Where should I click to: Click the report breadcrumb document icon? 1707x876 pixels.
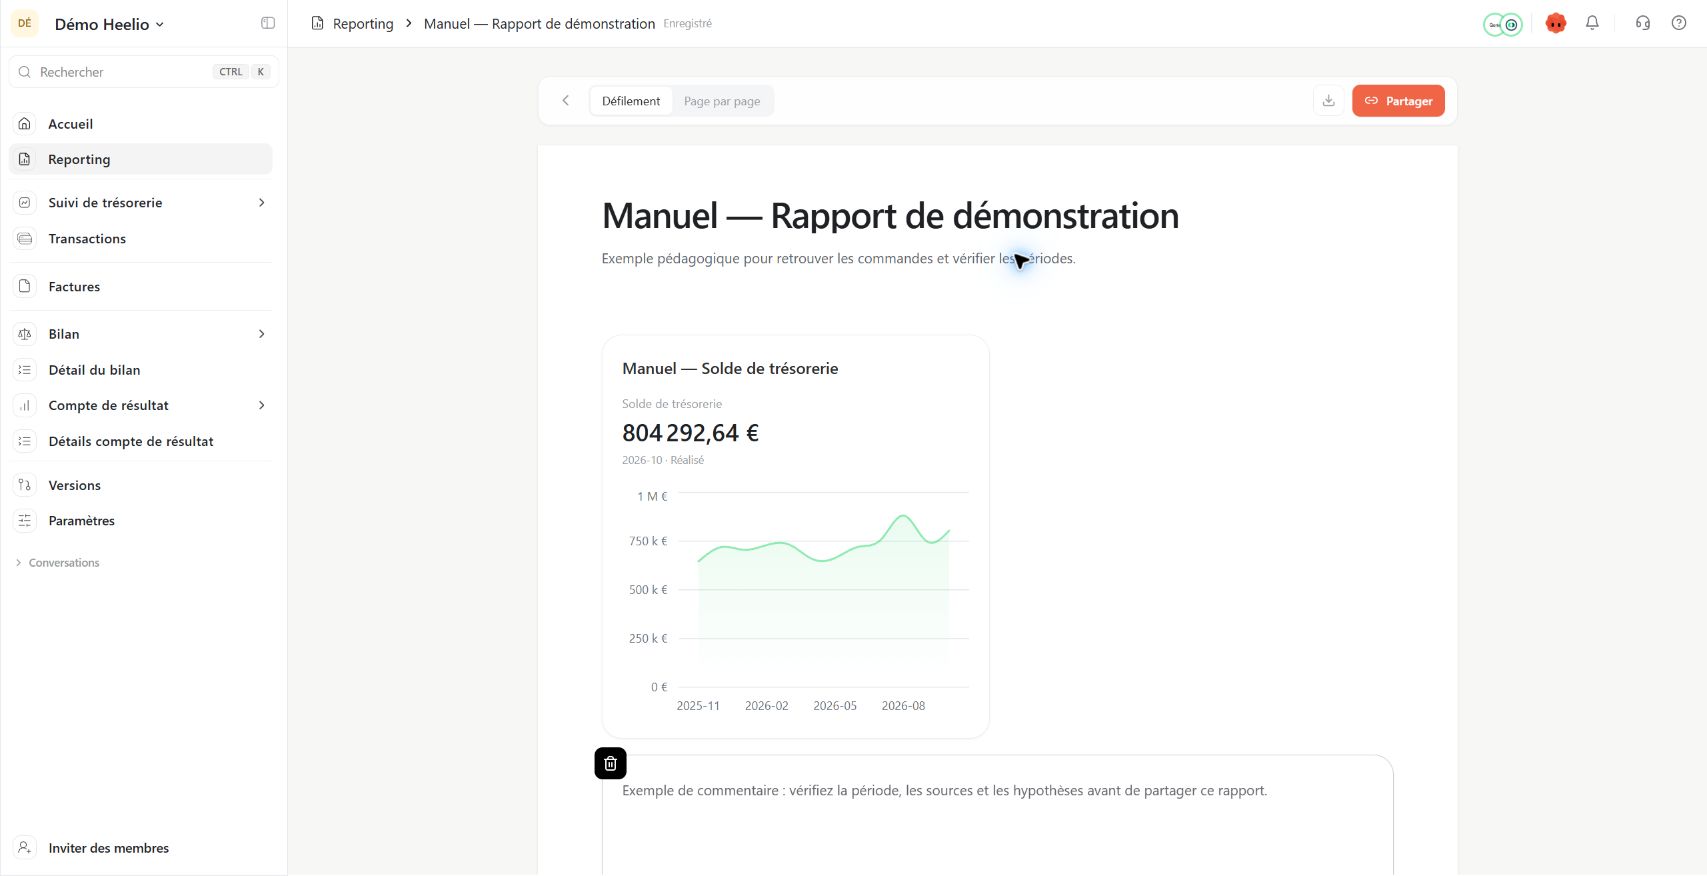[318, 23]
